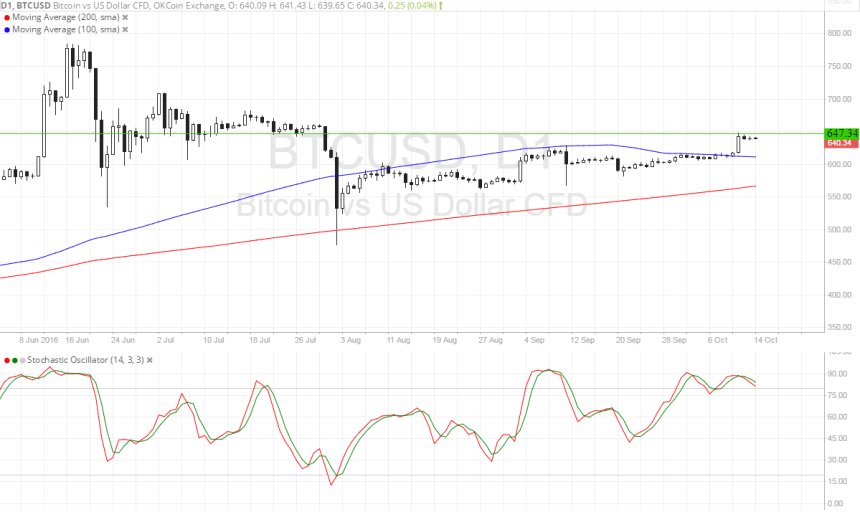Click the 12 Sep date label
This screenshot has height=512, width=860.
point(582,340)
